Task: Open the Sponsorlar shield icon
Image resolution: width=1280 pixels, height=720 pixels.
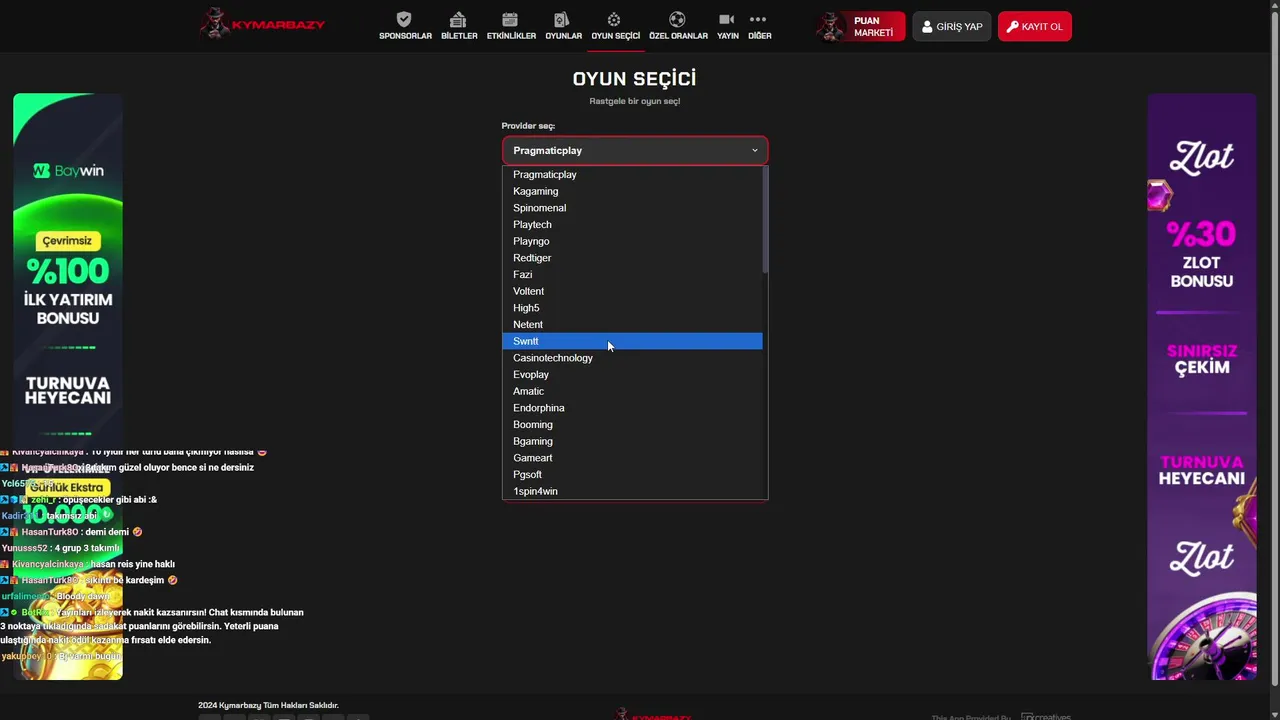Action: (x=404, y=19)
